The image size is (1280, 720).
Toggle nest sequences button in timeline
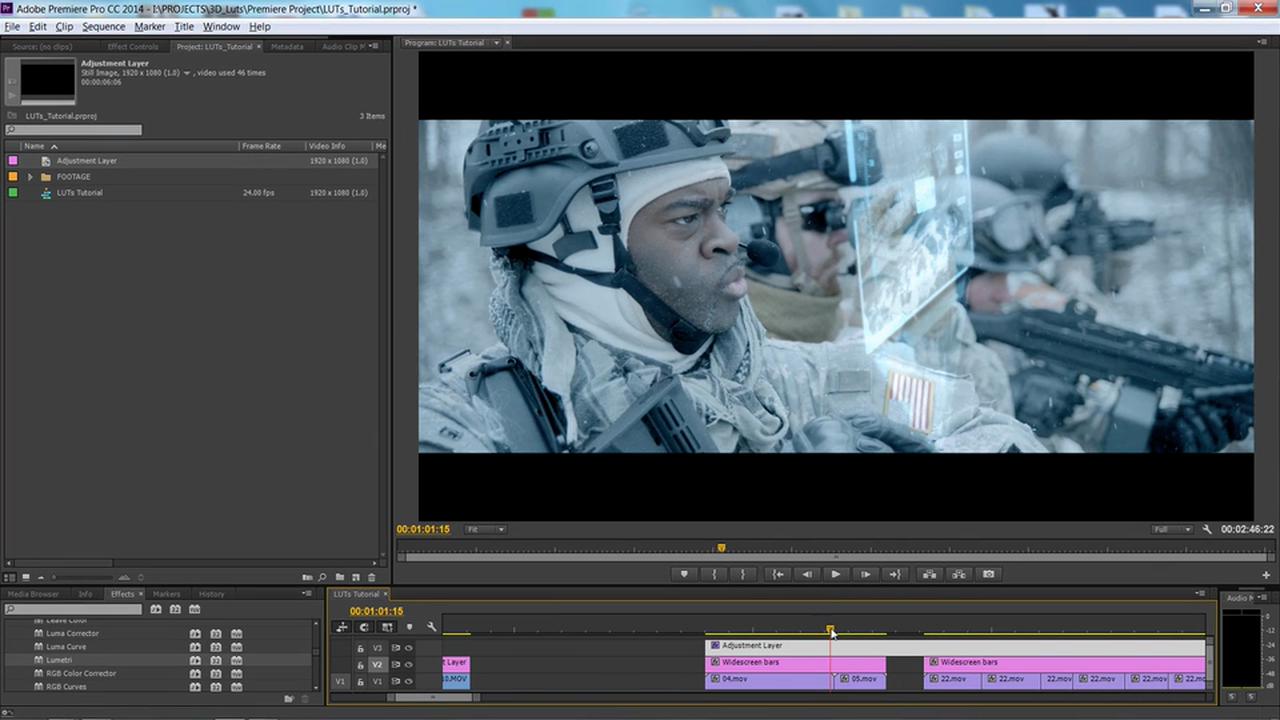point(342,627)
